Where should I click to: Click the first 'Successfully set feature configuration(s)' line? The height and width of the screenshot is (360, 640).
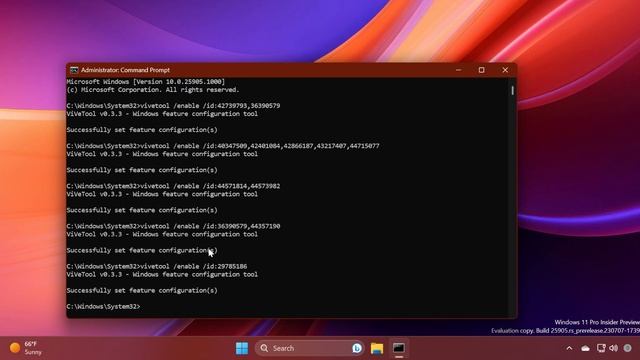[142, 130]
